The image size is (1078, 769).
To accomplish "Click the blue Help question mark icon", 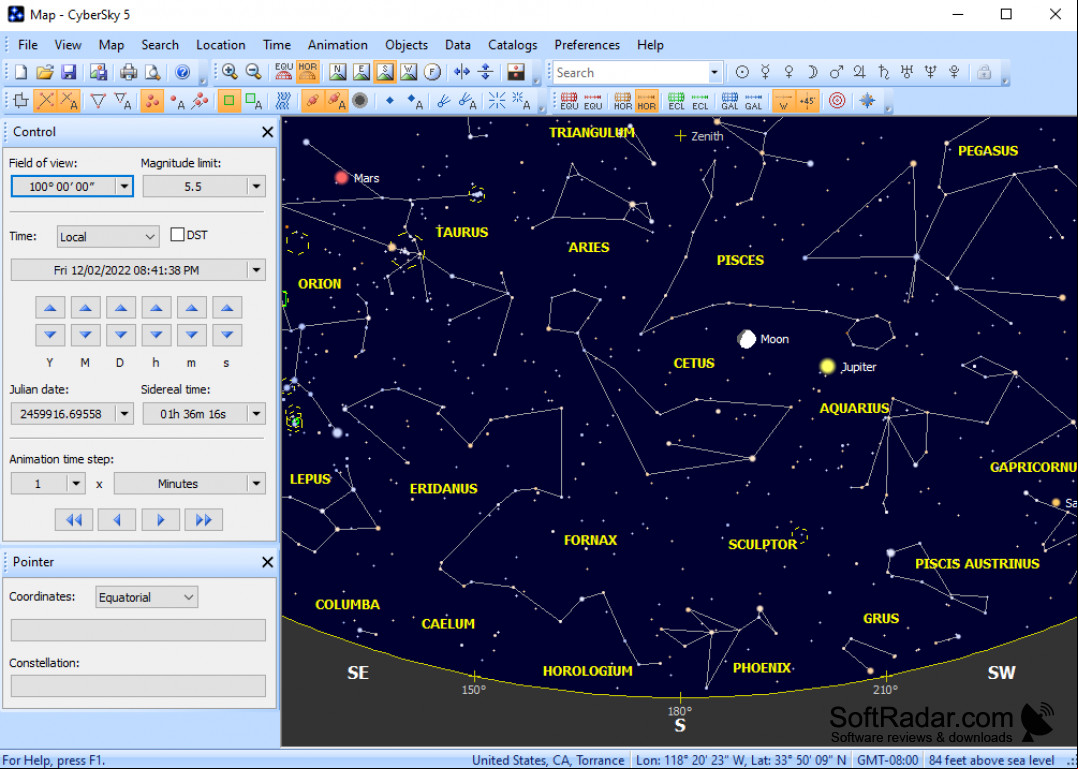I will point(182,72).
